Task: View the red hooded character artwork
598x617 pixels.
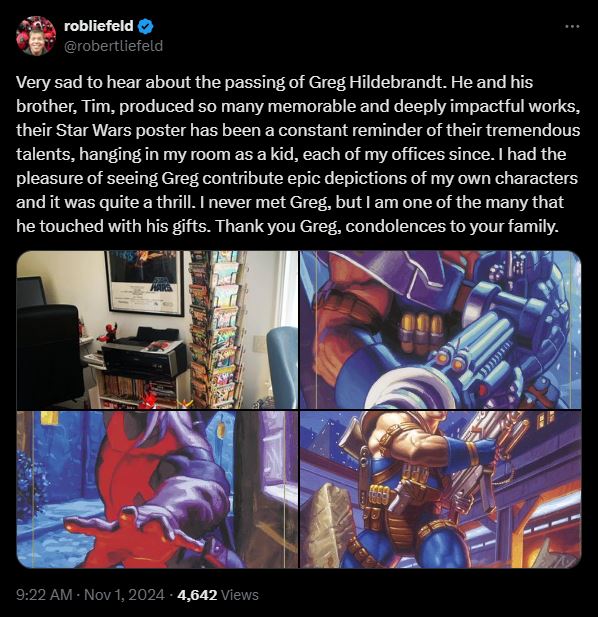Action: pos(157,490)
